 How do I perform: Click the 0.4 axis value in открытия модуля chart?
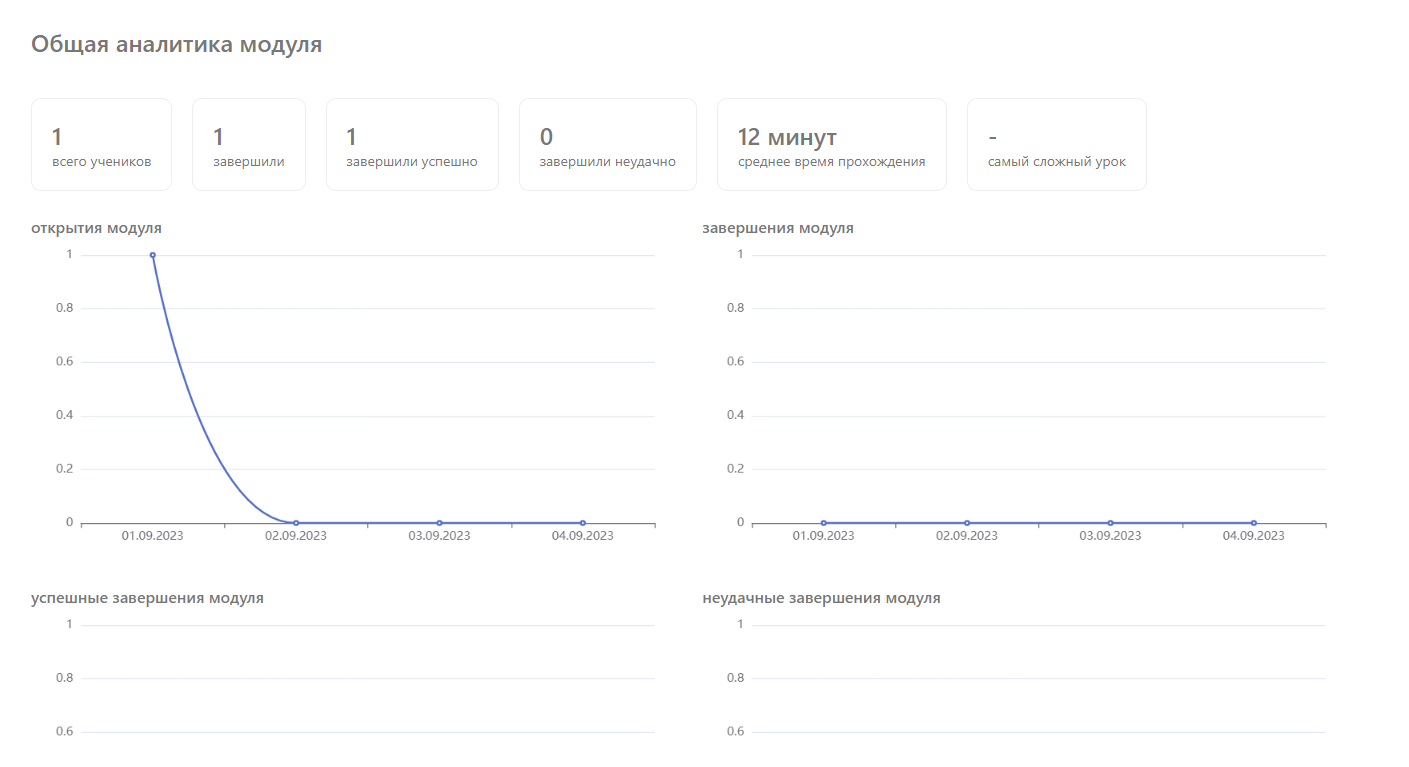pyautogui.click(x=65, y=415)
